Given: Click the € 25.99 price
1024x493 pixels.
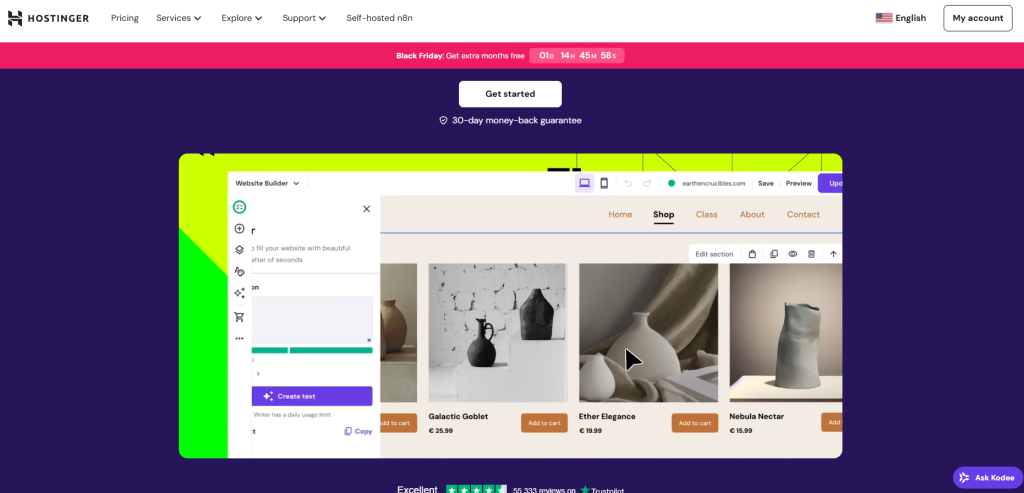Looking at the screenshot, I should 441,431.
